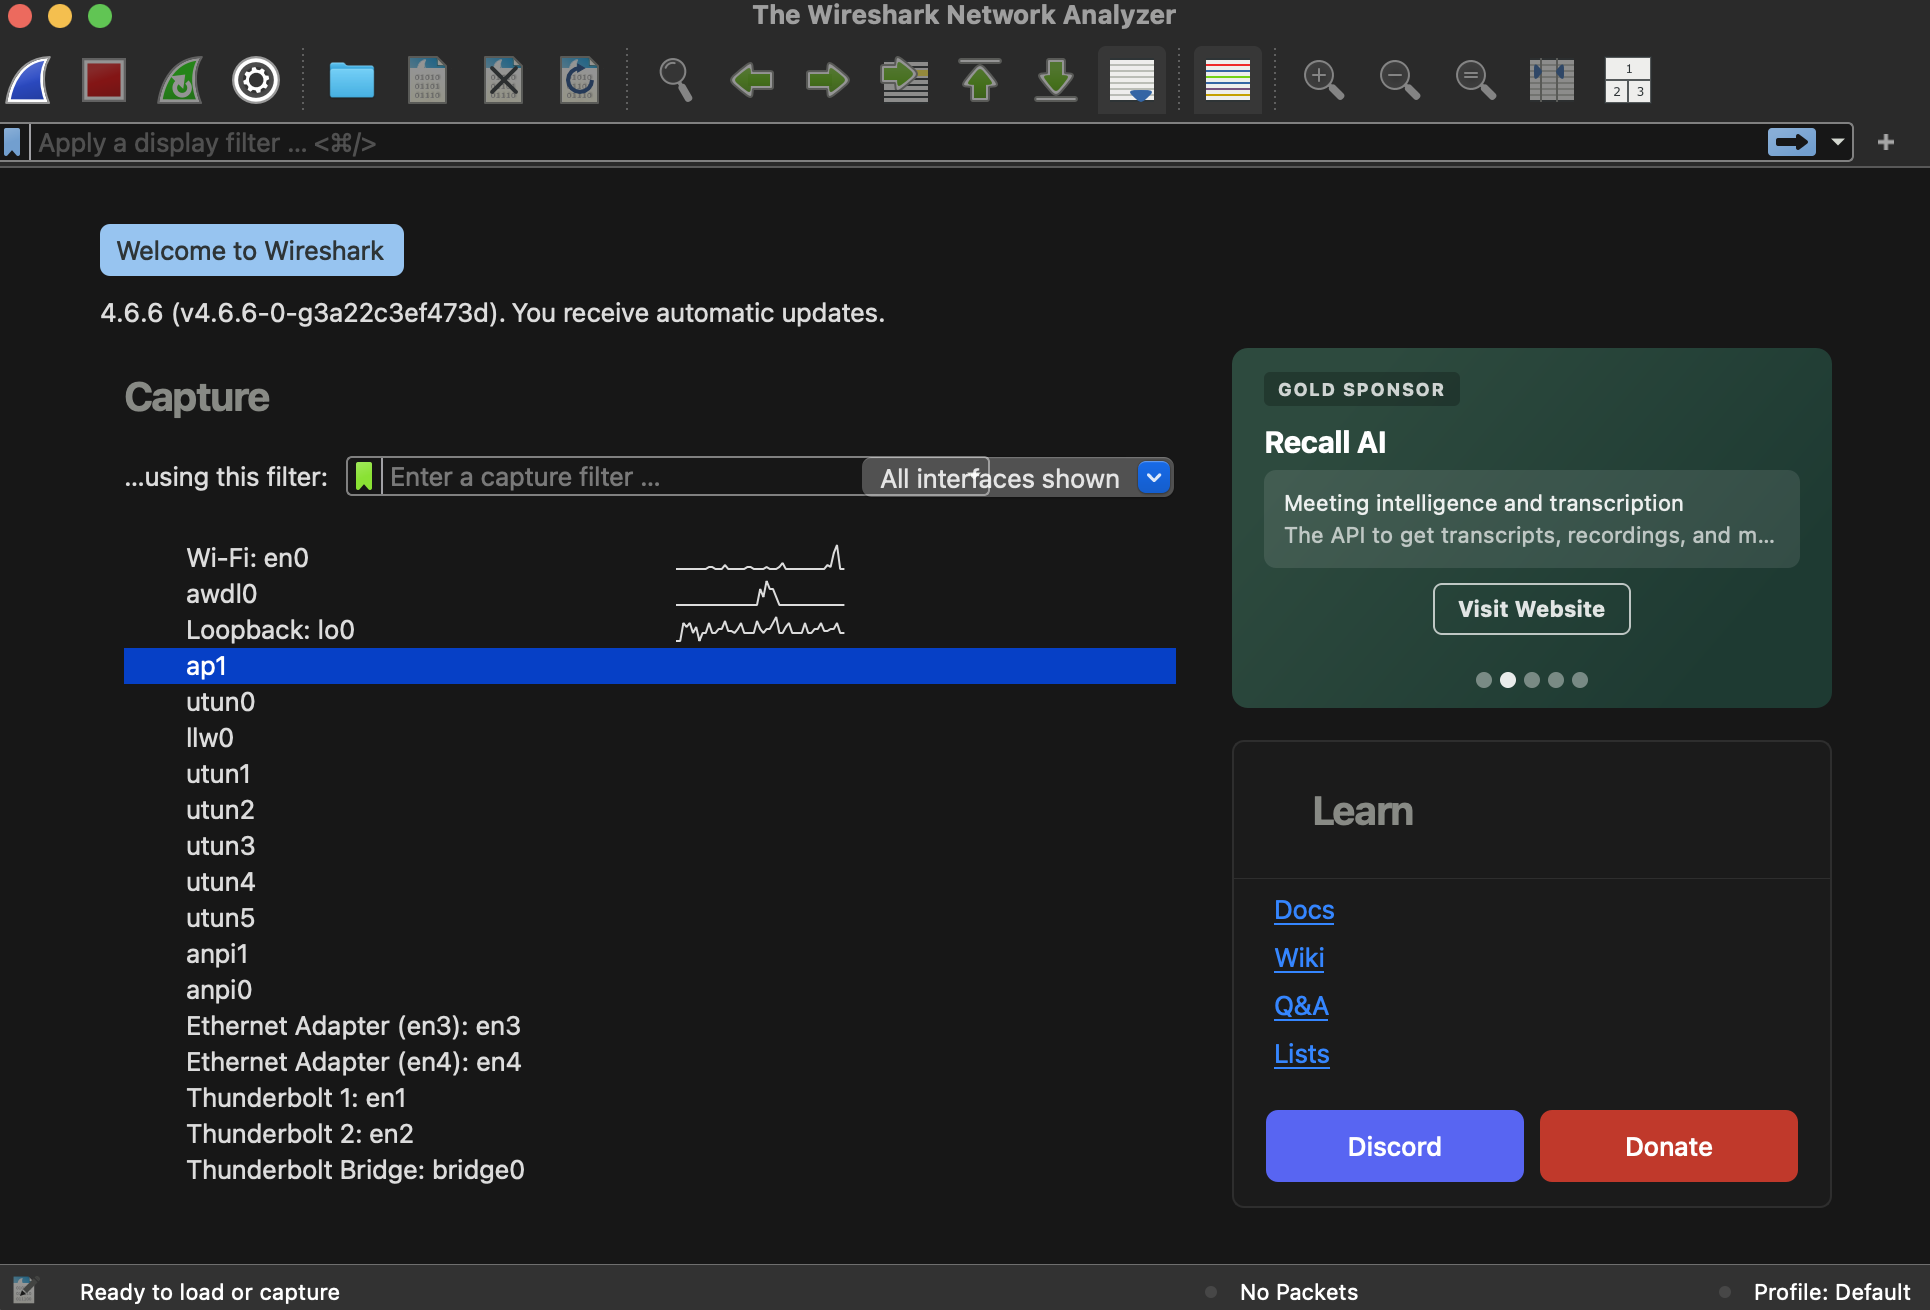Click the Donate button
The width and height of the screenshot is (1930, 1310).
(x=1669, y=1146)
